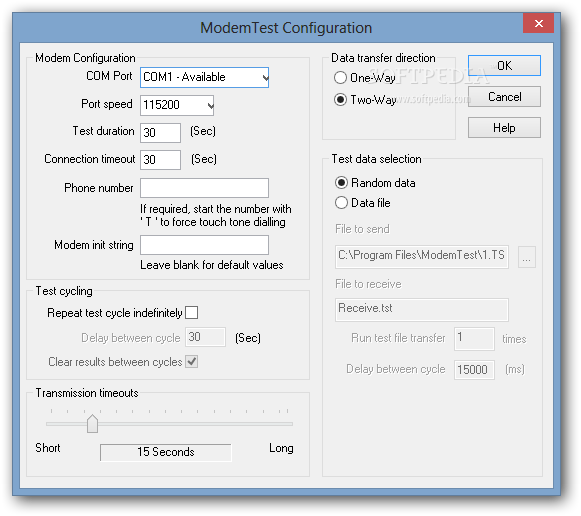
Task: Click the 'Leave blank for default values' text
Action: (212, 265)
